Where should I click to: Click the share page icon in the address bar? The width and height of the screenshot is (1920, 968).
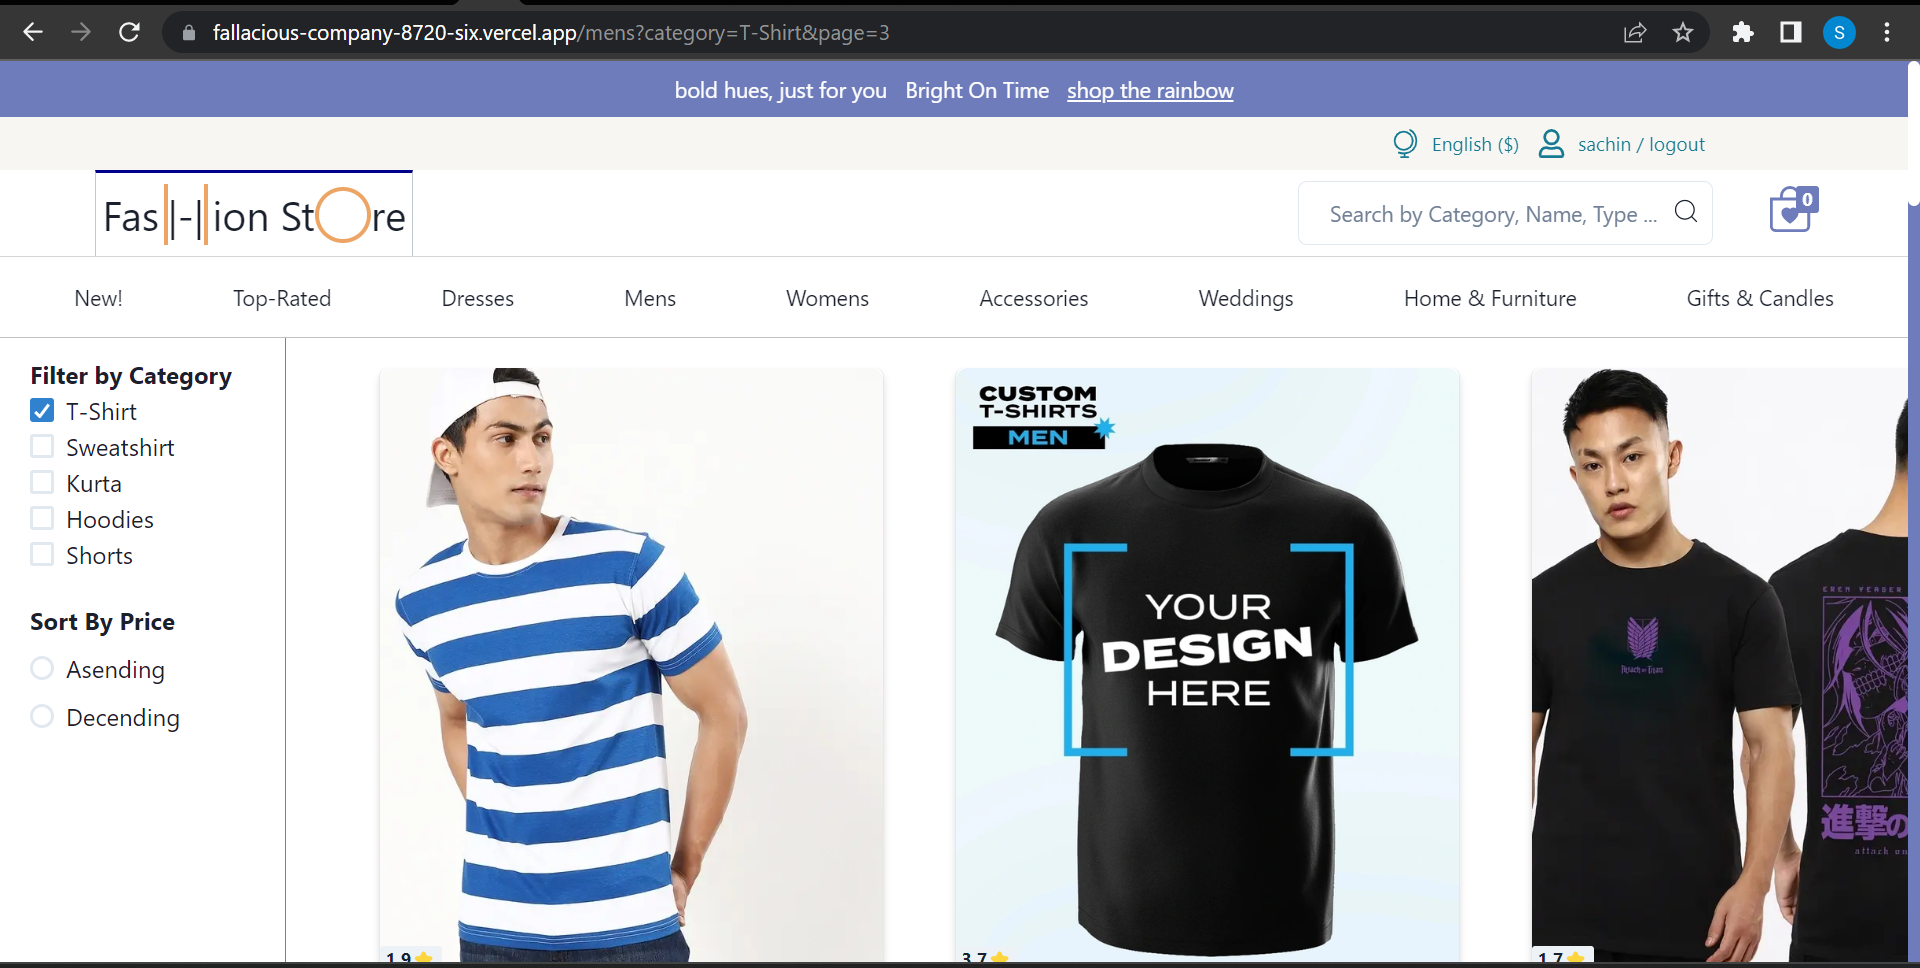(1635, 33)
